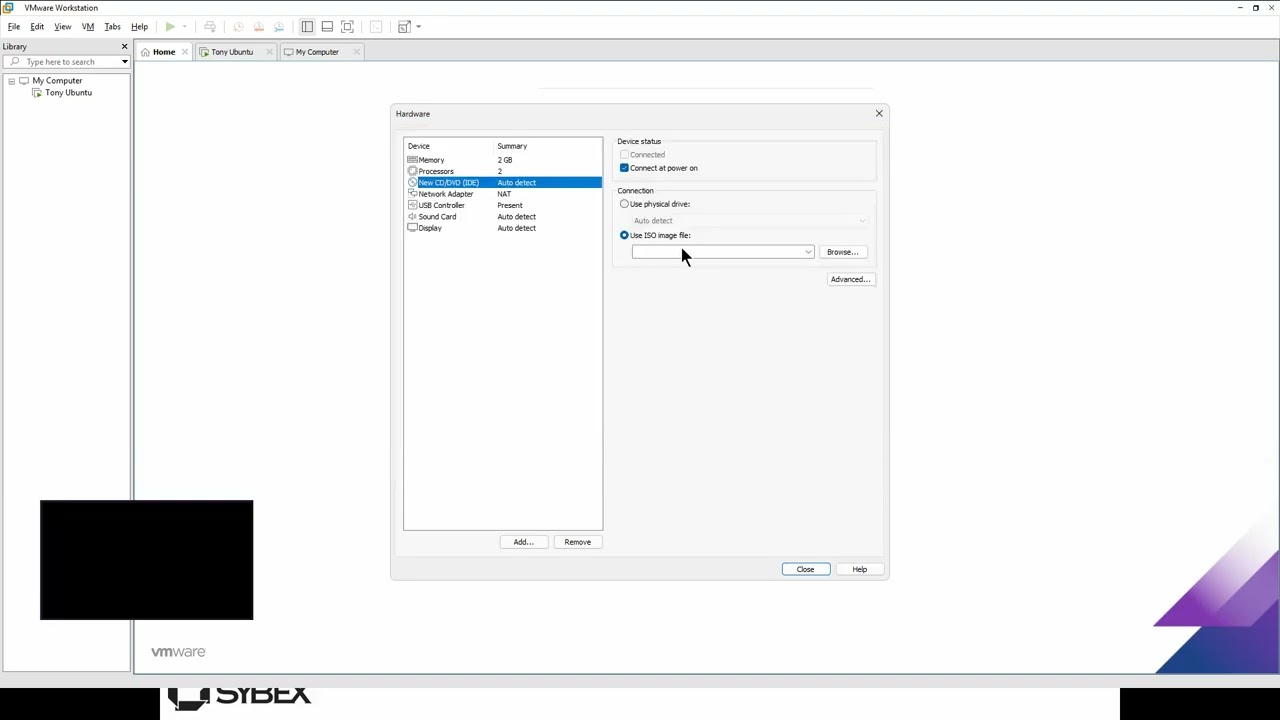This screenshot has height=720, width=1280.
Task: Click the Remove hardware button
Action: (x=577, y=542)
